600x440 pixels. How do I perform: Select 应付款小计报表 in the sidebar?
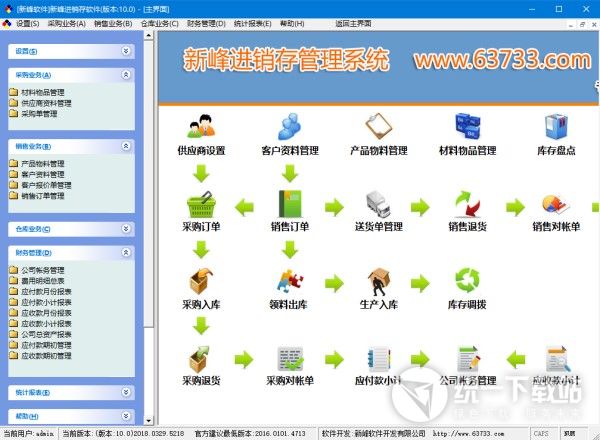pos(46,302)
